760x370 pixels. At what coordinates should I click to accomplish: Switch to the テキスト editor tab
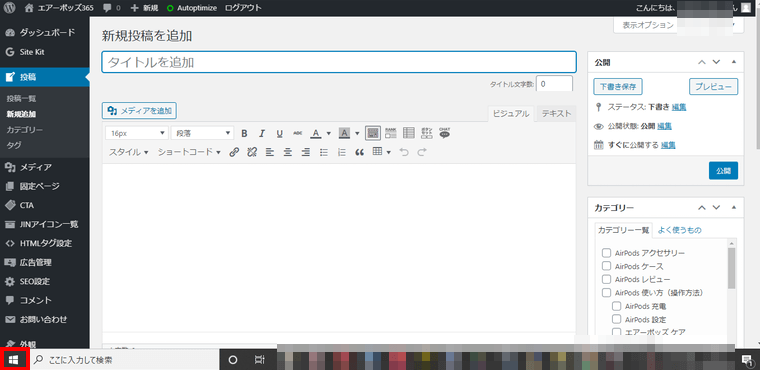pyautogui.click(x=556, y=114)
